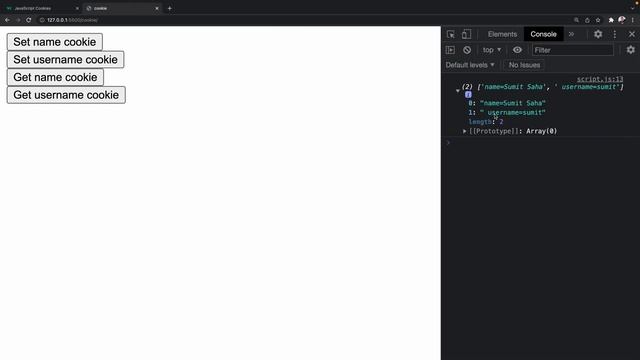This screenshot has height=360, width=640.
Task: Open the tab search chevron
Action: [x=633, y=8]
